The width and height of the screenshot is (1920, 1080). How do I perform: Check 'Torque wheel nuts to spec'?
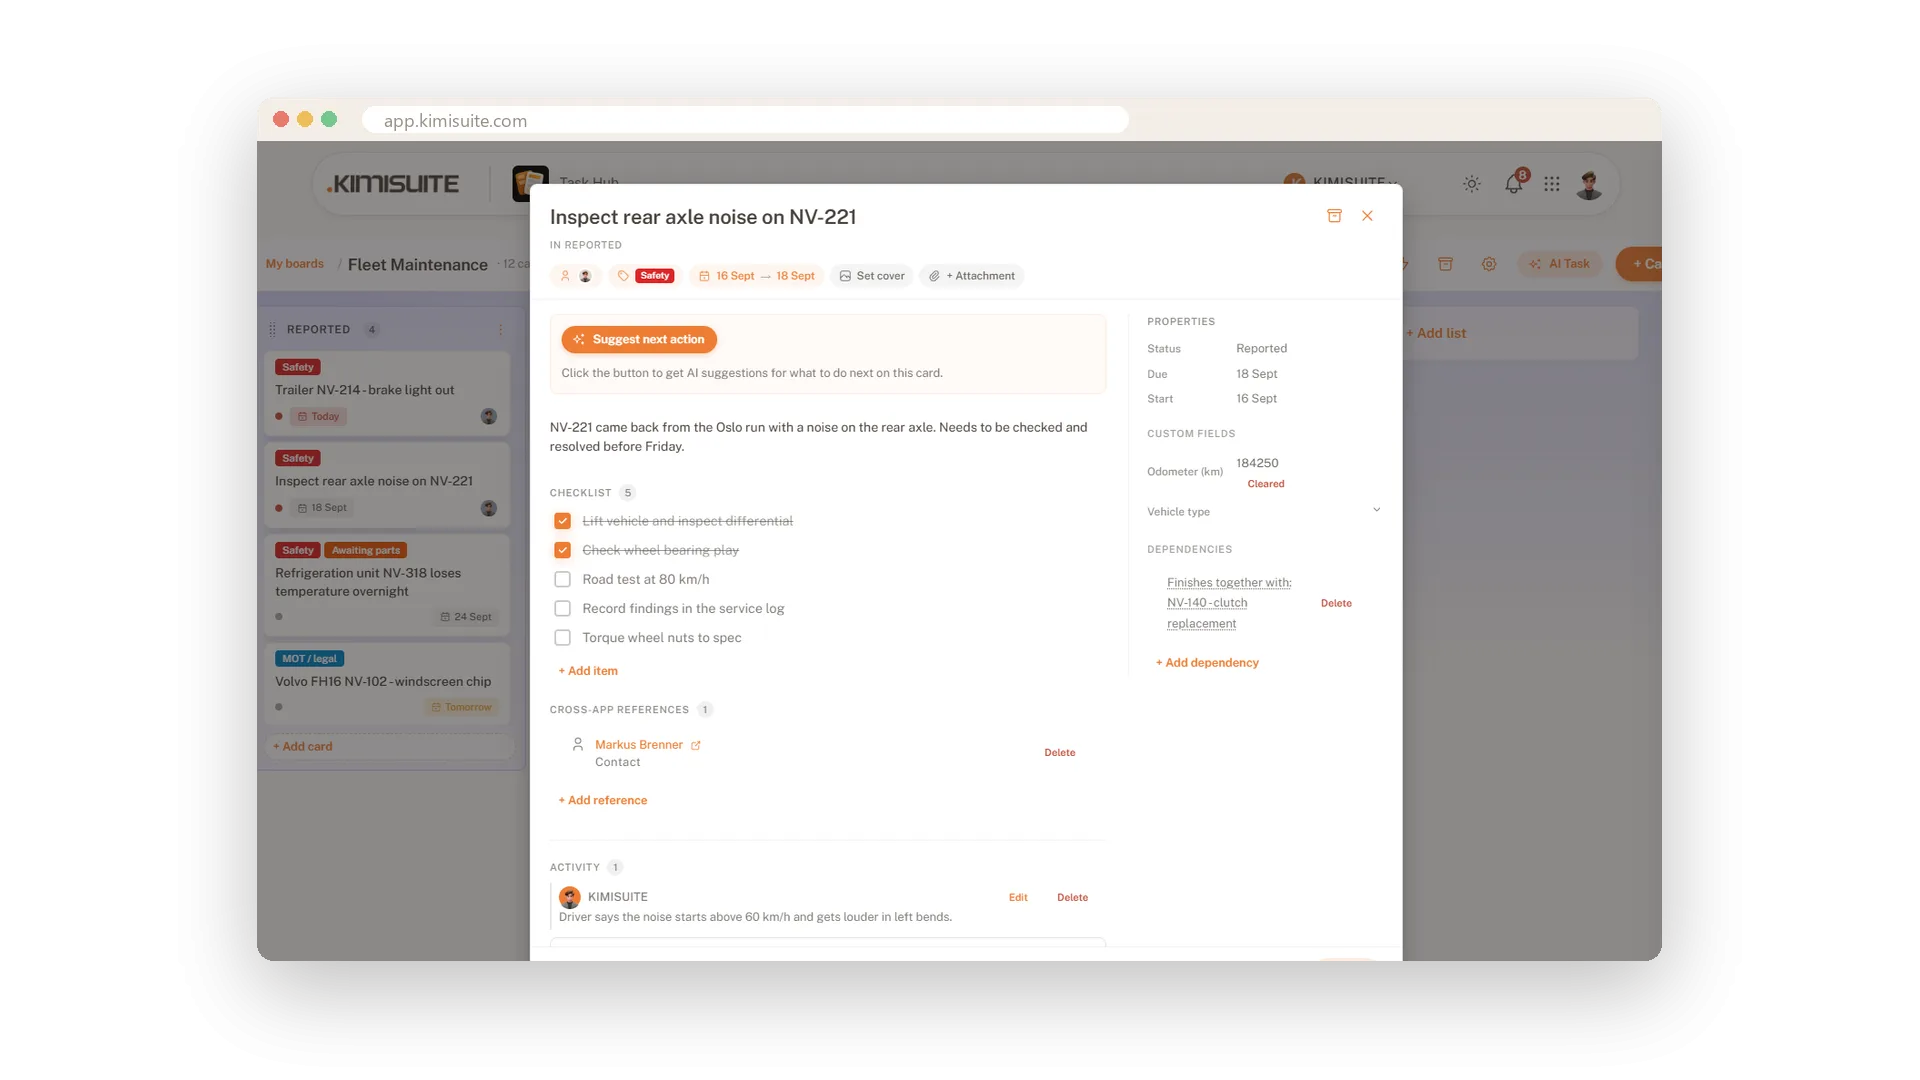(563, 638)
